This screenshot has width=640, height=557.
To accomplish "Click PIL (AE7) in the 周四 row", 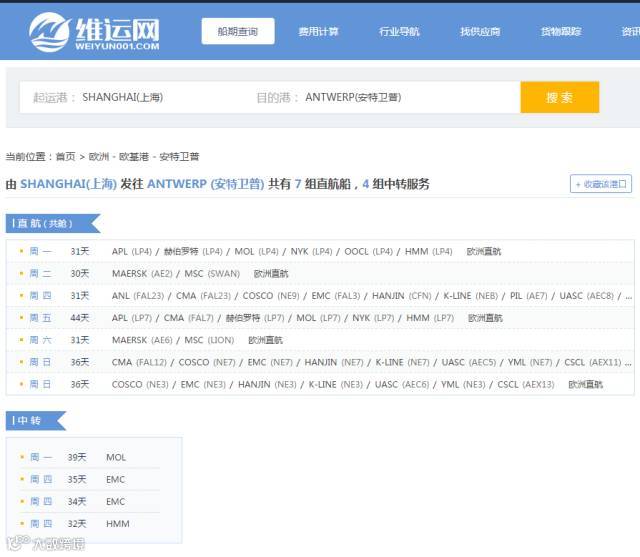I will (529, 295).
